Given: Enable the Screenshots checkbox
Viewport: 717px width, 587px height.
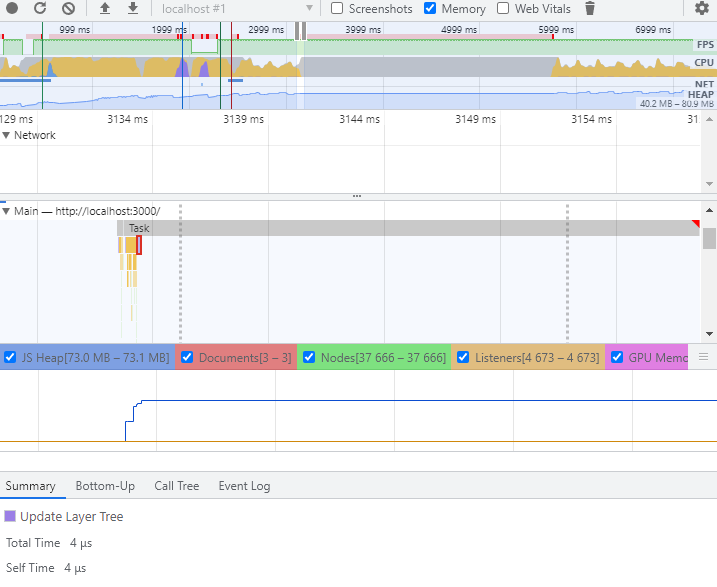Looking at the screenshot, I should click(x=337, y=8).
